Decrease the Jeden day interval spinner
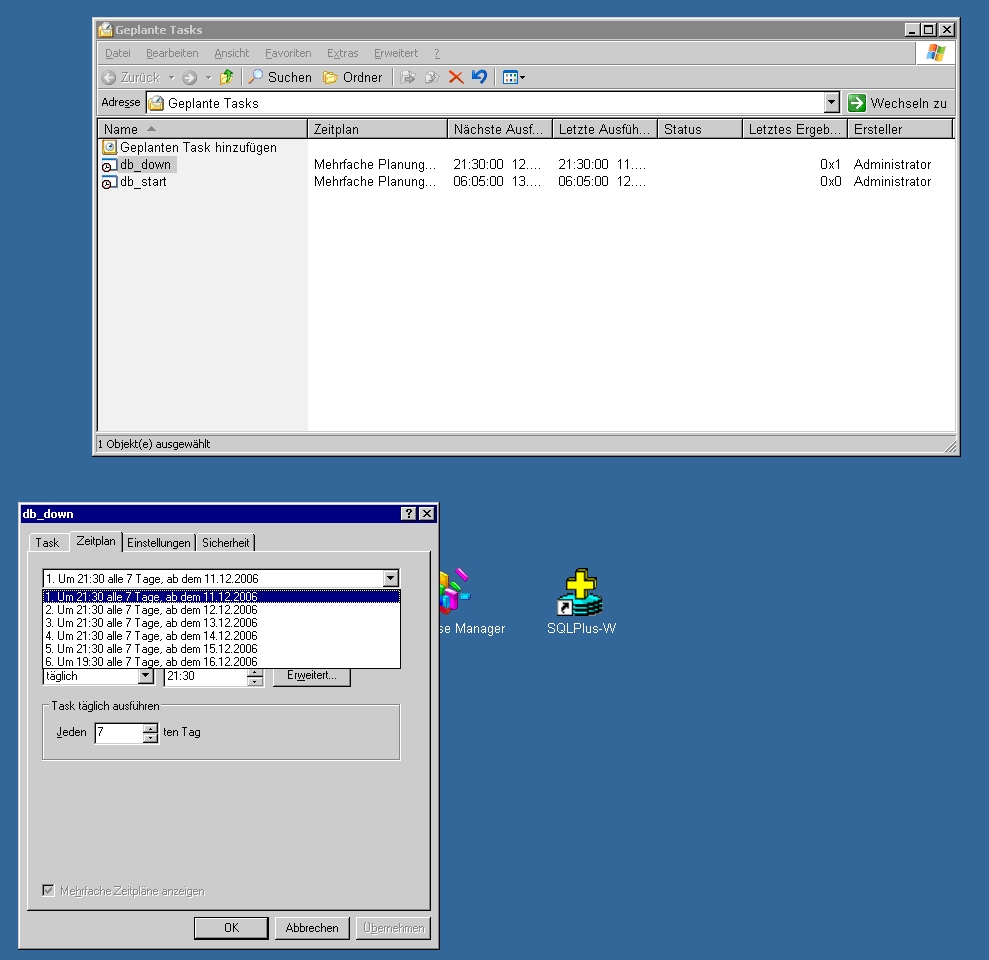This screenshot has width=989, height=960. pos(150,737)
